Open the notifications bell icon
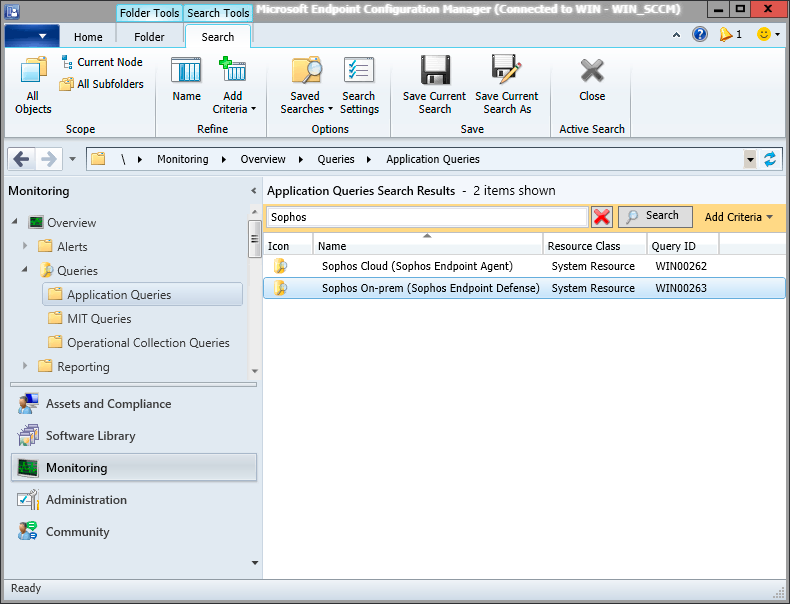 point(725,34)
